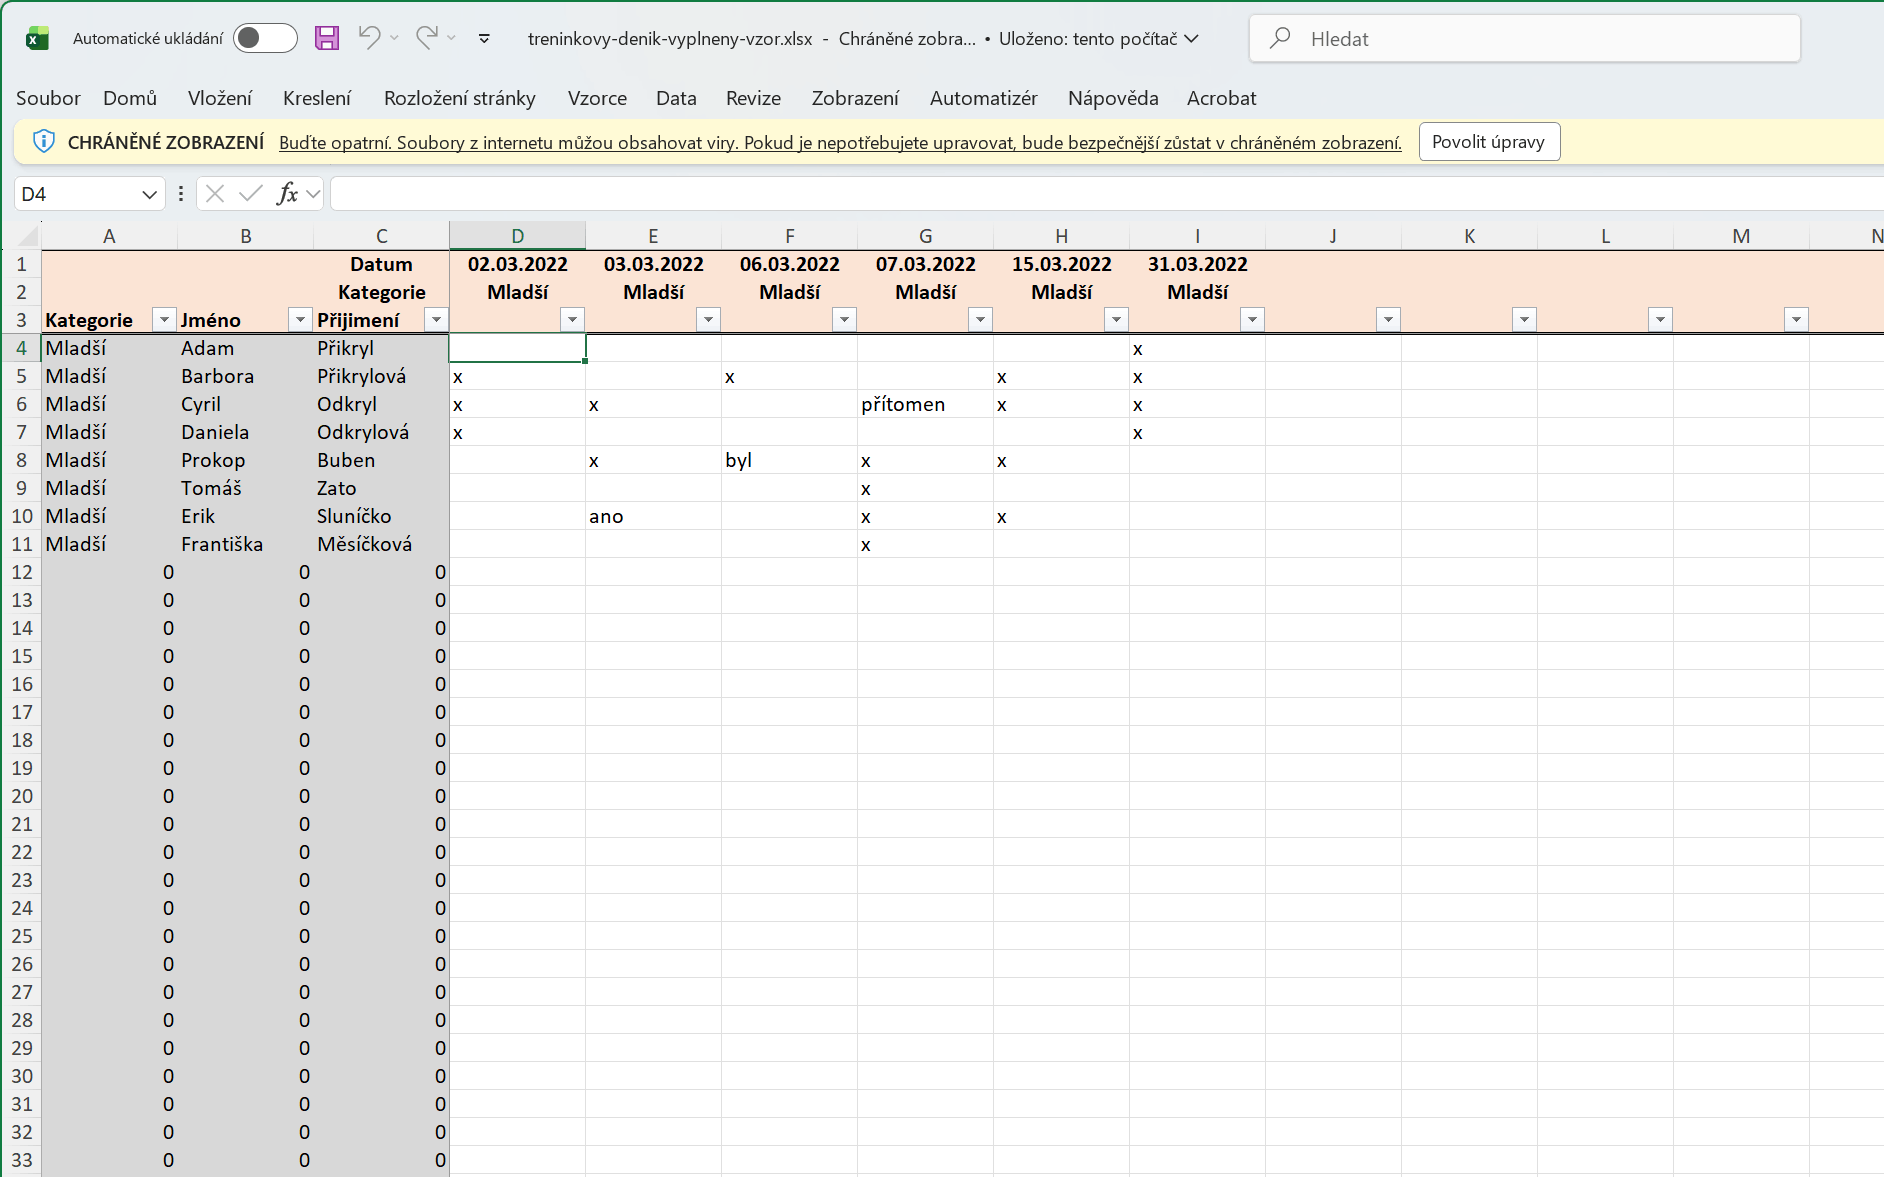Image resolution: width=1884 pixels, height=1177 pixels.
Task: Click the protected view warning link
Action: pos(840,143)
